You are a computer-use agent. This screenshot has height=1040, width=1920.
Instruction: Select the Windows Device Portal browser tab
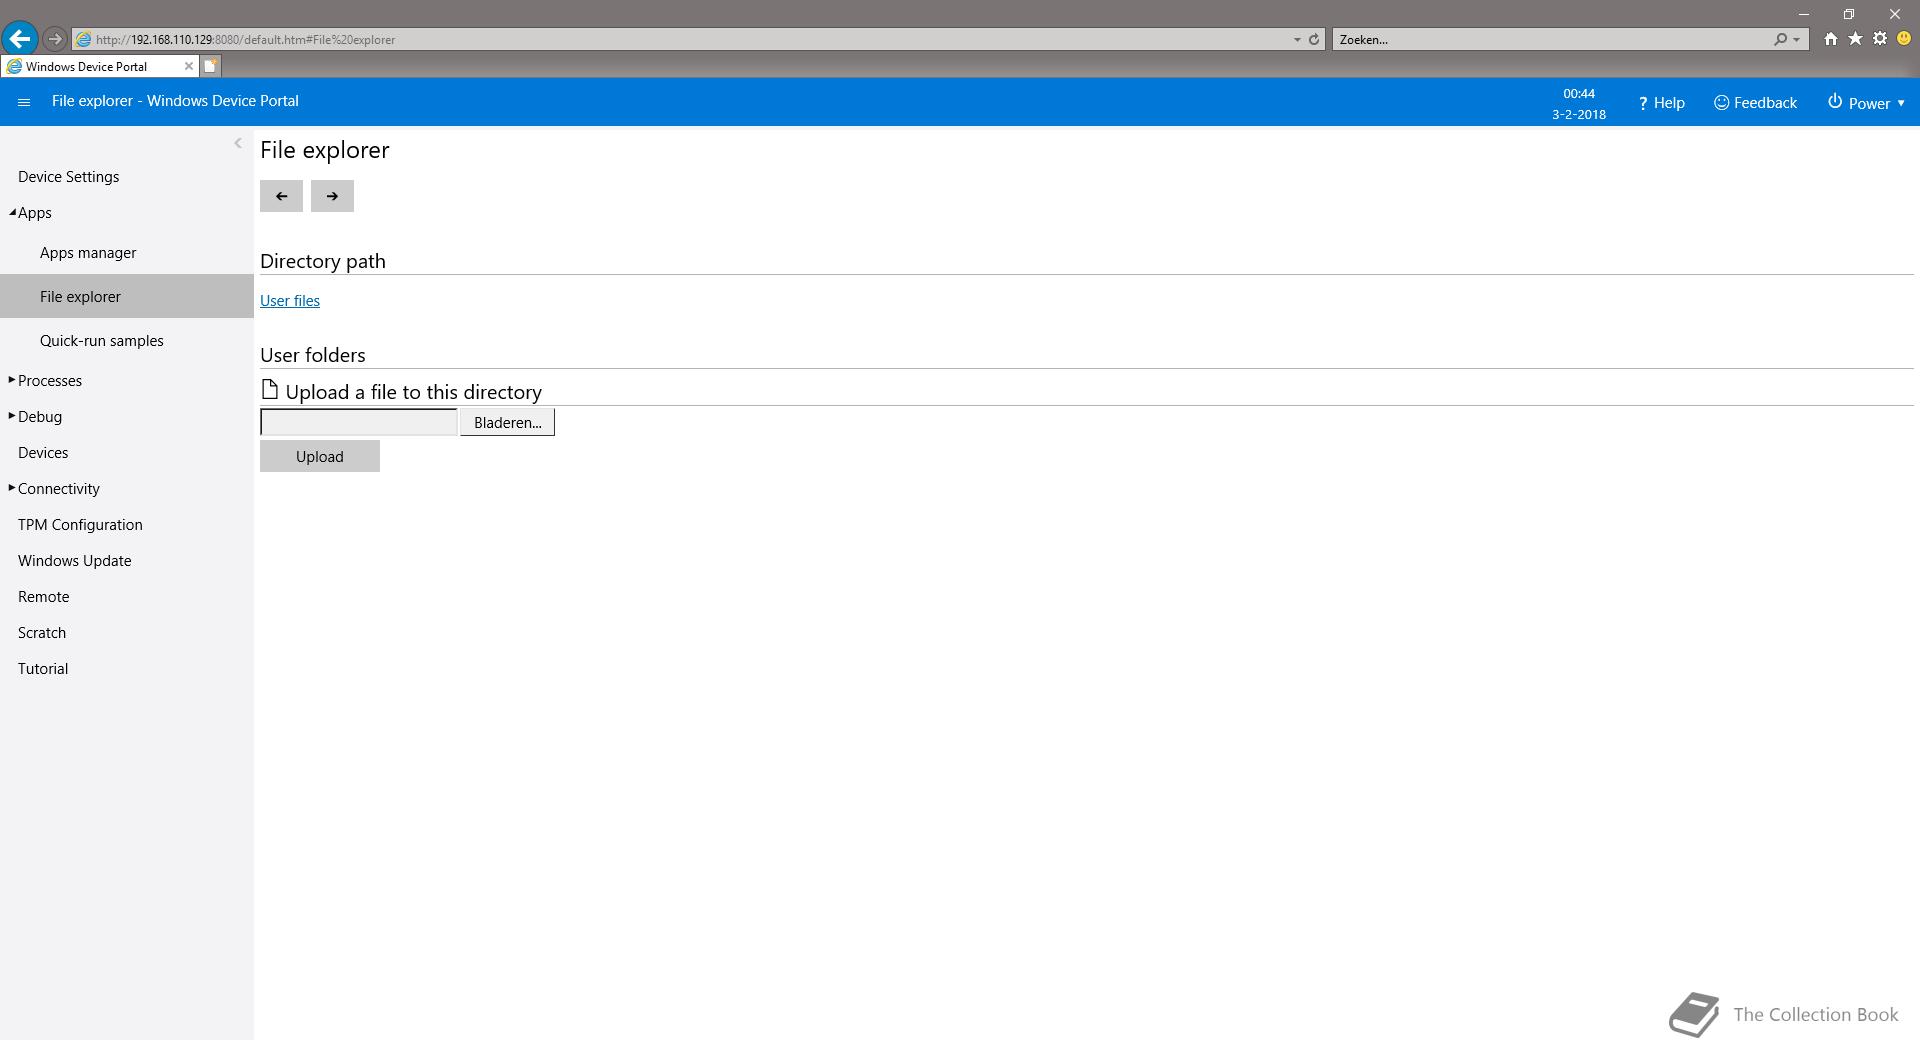click(x=98, y=66)
